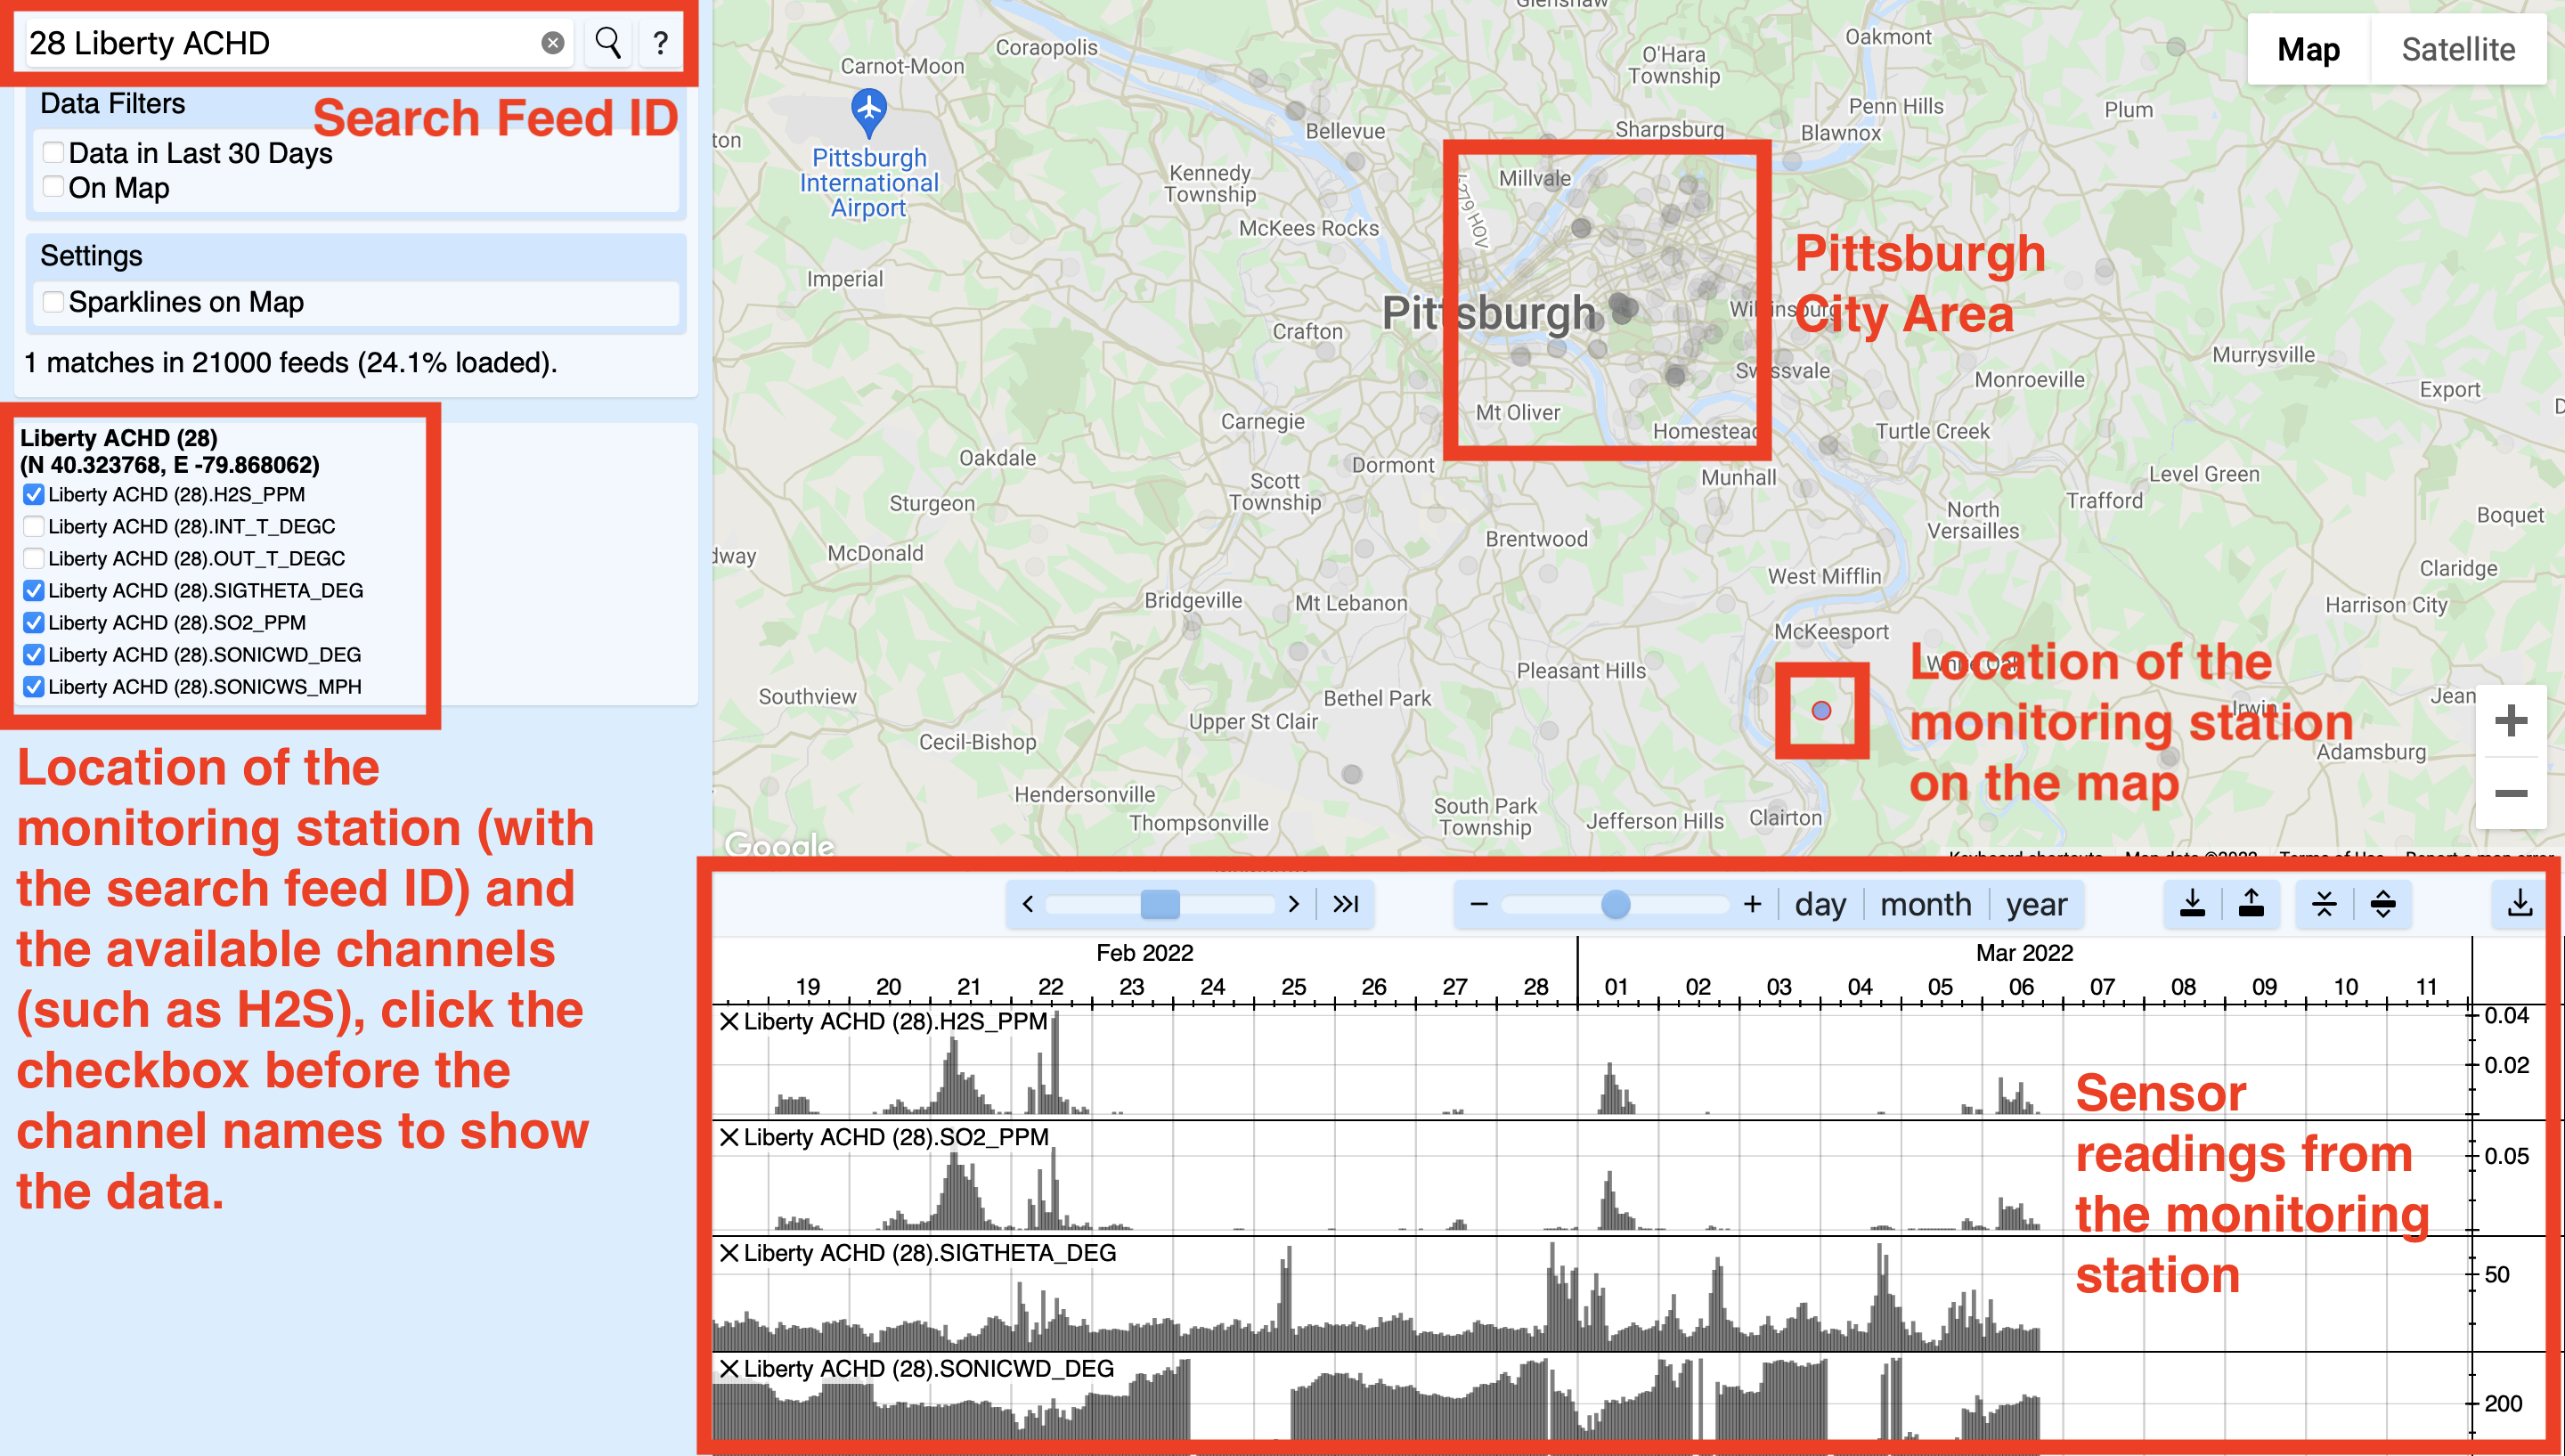Screen dimensions: 2565x1456
Task: Step timeline backward with left arrow
Action: 1027,904
